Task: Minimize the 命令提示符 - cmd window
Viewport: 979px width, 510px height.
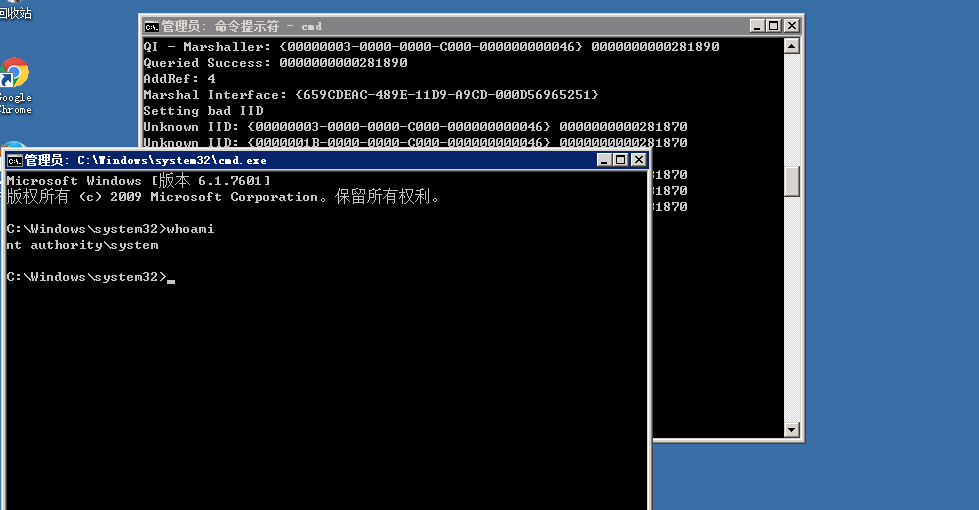Action: coord(756,26)
